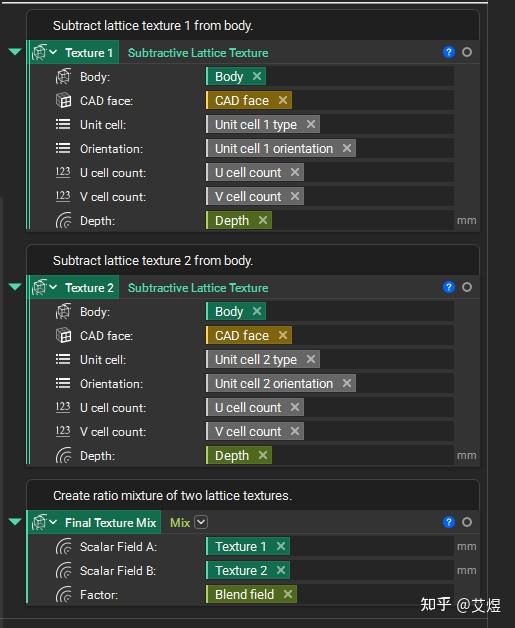
Task: Click Unit cell list icon in Texture 2
Action: (63, 359)
